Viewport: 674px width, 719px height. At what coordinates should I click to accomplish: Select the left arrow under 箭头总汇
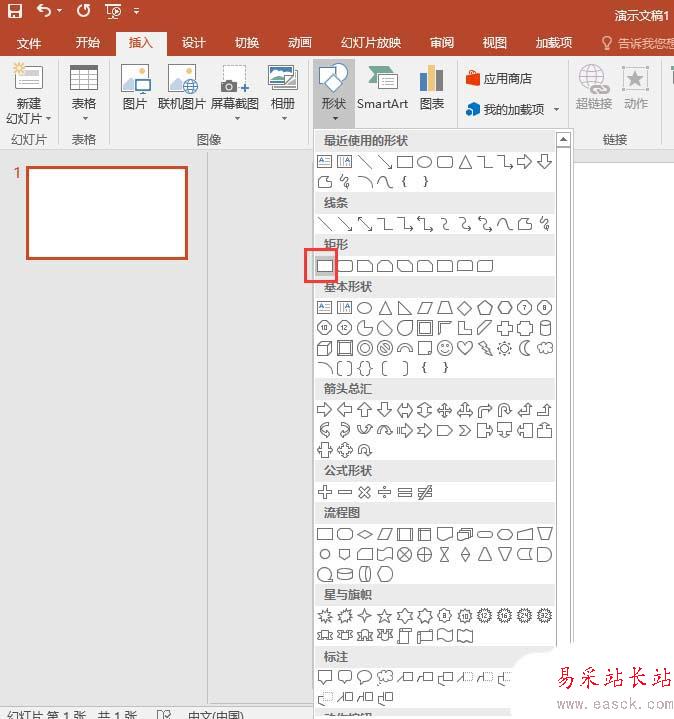coord(344,409)
